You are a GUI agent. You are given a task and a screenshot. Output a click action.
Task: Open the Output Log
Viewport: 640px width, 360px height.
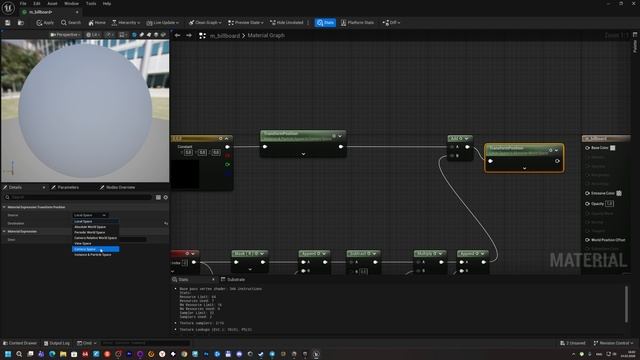click(57, 343)
